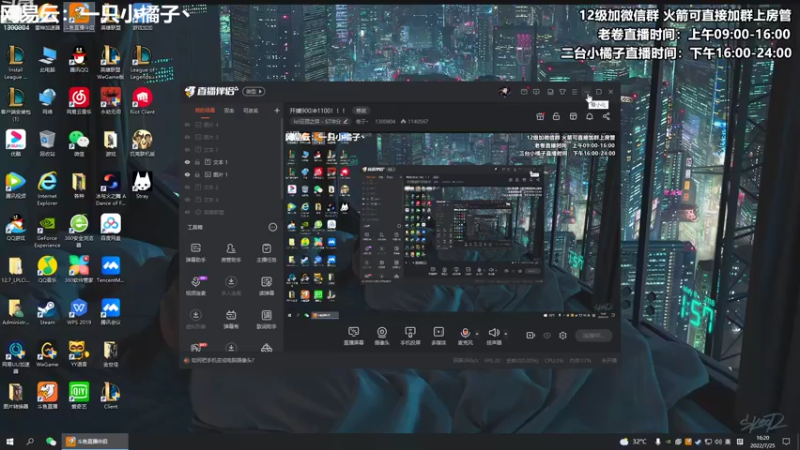800x450 pixels.
Task: Open WeChat from the taskbar
Action: 51,441
